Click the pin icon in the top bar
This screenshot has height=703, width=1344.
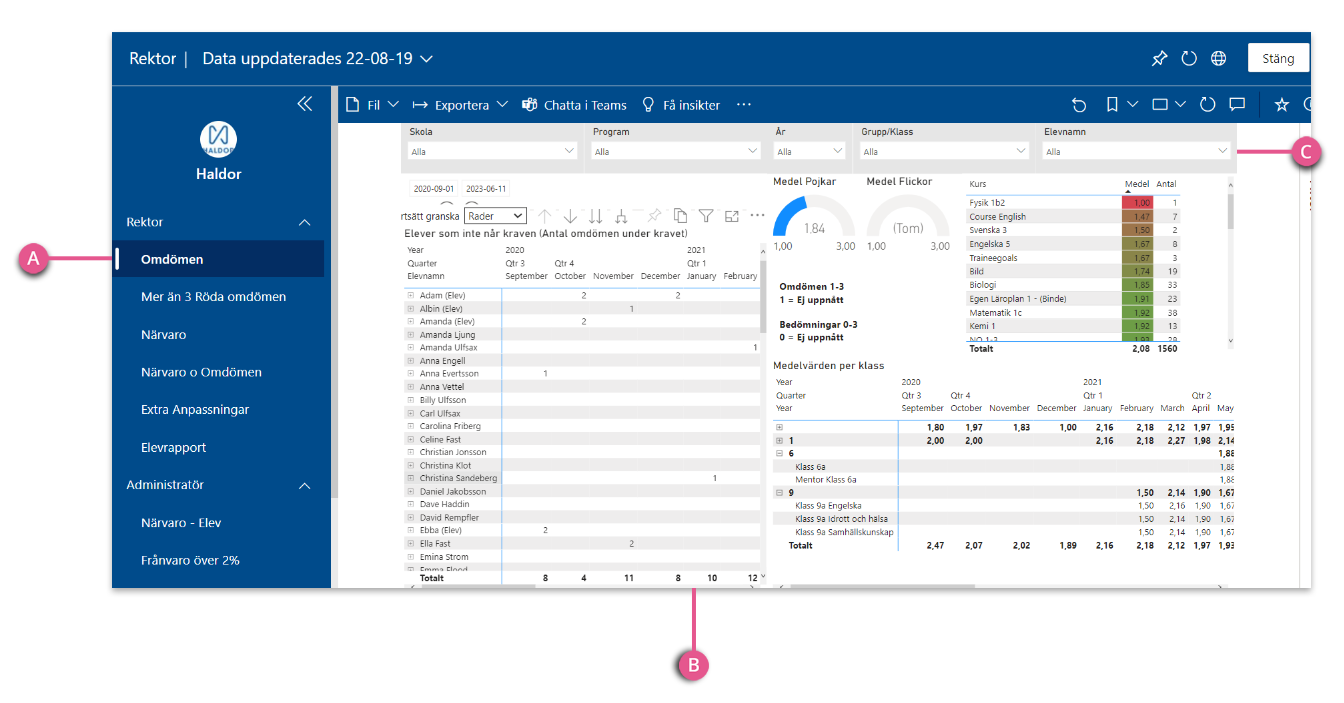1159,59
